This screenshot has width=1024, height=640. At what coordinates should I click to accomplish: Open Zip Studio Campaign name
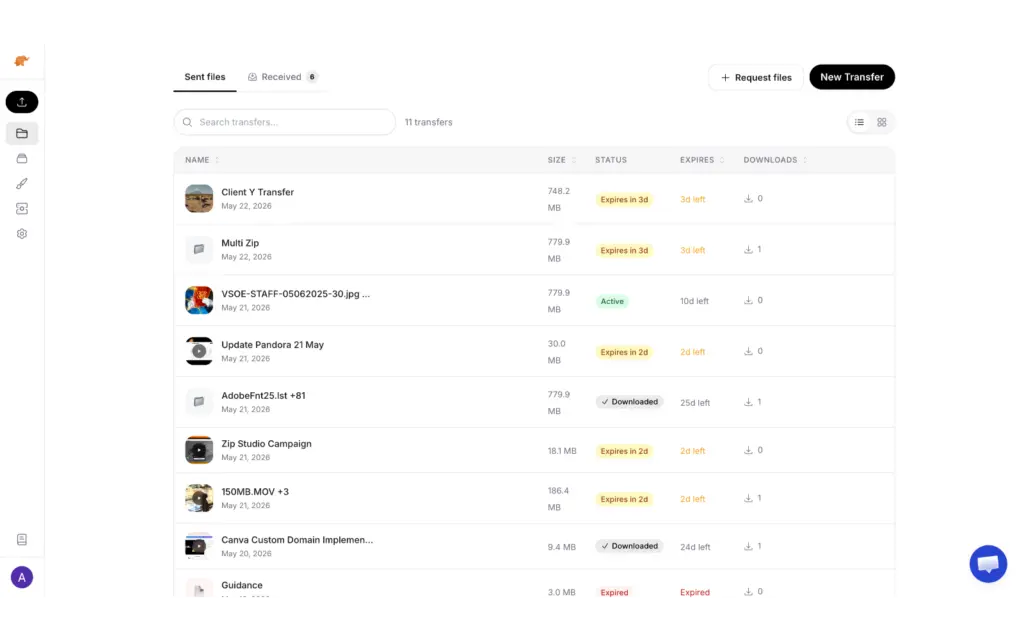(x=266, y=443)
